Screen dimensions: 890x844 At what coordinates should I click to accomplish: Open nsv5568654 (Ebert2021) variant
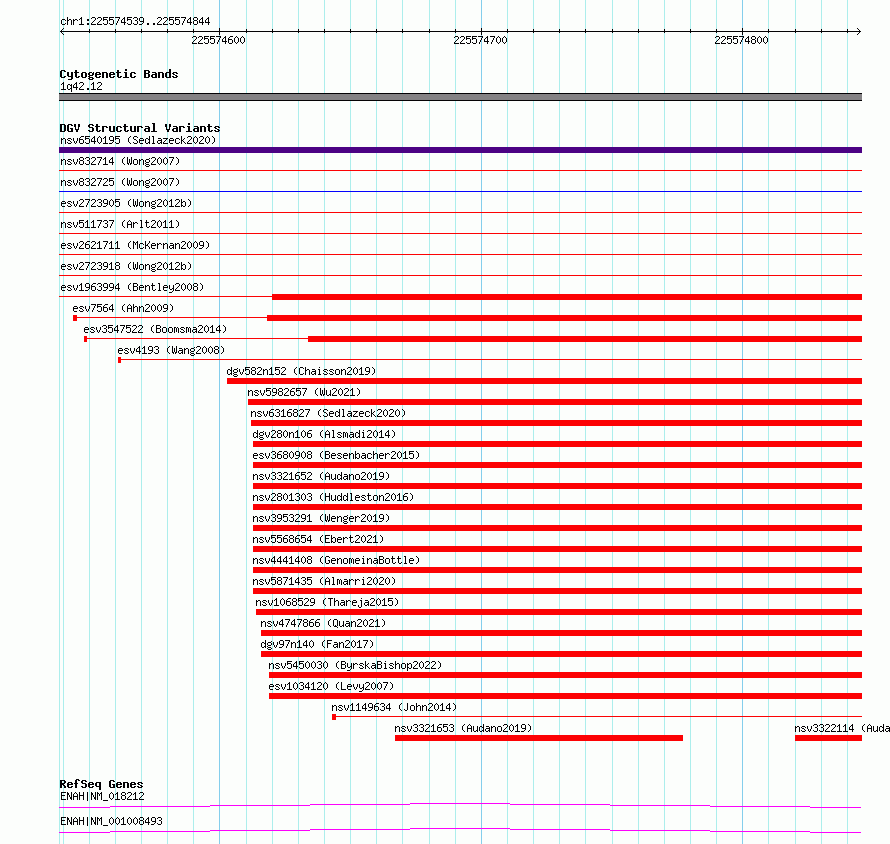[x=318, y=539]
